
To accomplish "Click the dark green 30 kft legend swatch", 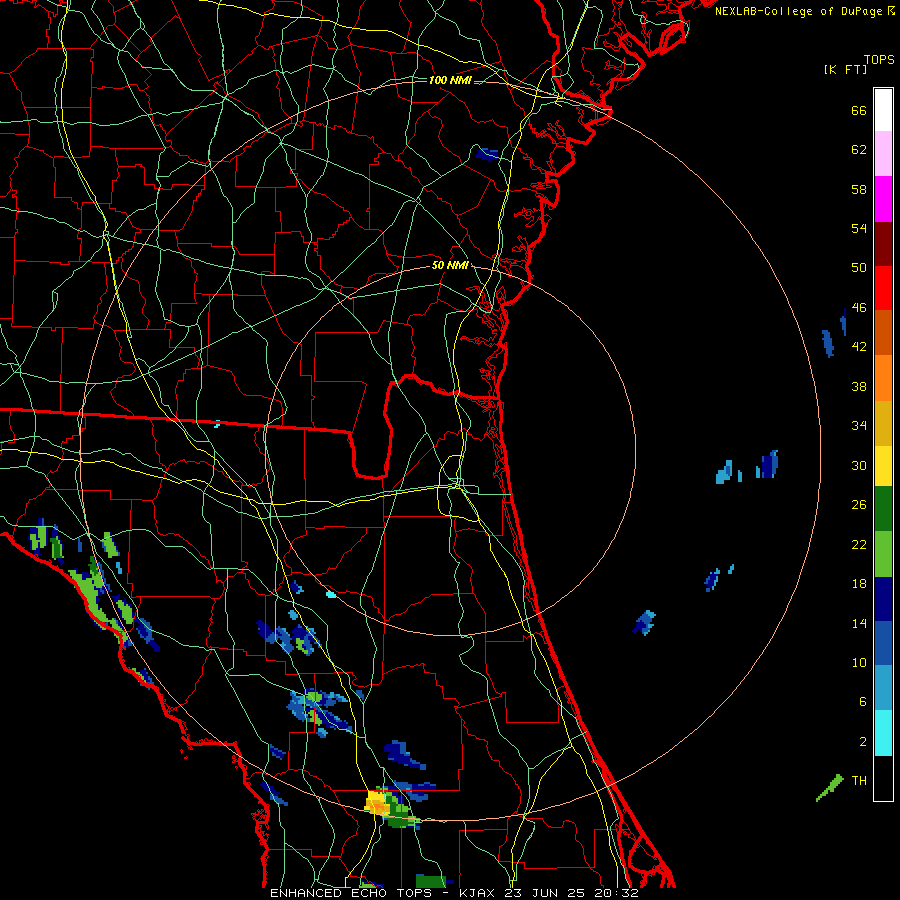I will point(883,509).
